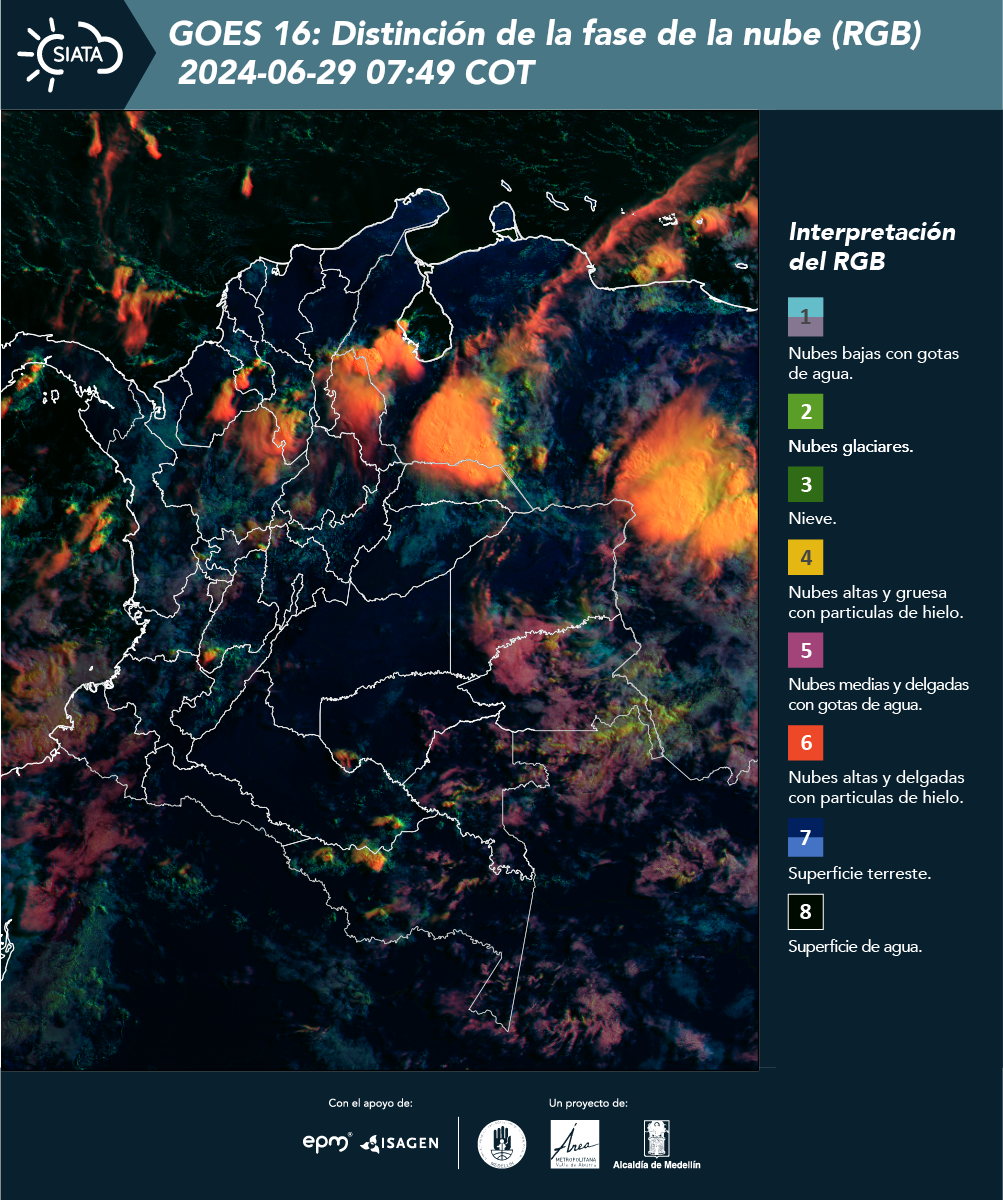This screenshot has width=1003, height=1200.
Task: Click the EPM logo in the footer
Action: pyautogui.click(x=327, y=1142)
